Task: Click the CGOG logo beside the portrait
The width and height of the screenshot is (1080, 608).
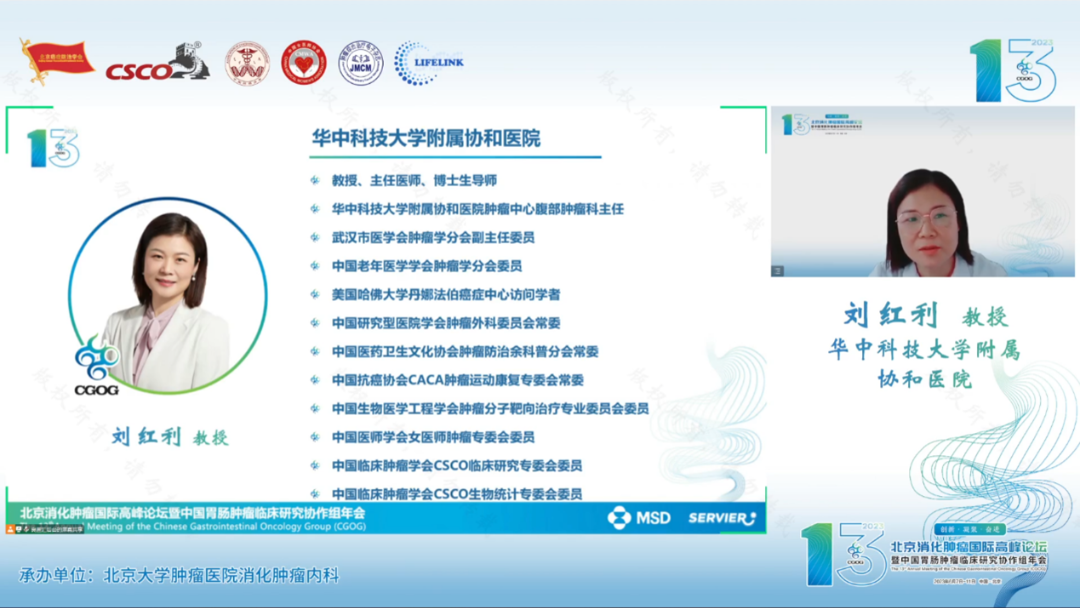Action: click(96, 366)
